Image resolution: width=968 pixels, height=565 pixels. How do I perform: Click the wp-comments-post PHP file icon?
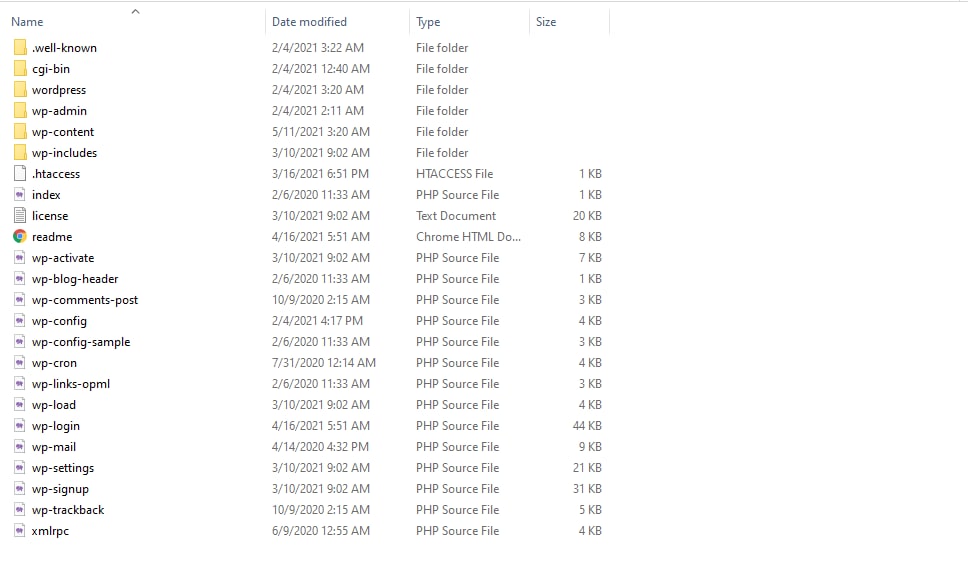coord(20,299)
